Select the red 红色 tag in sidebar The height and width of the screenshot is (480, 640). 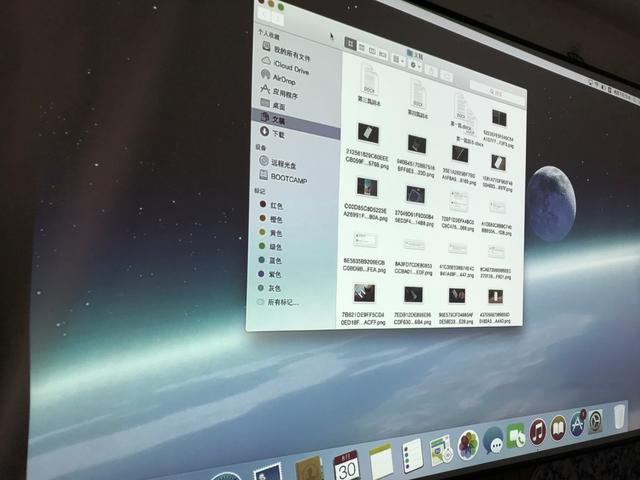click(275, 205)
